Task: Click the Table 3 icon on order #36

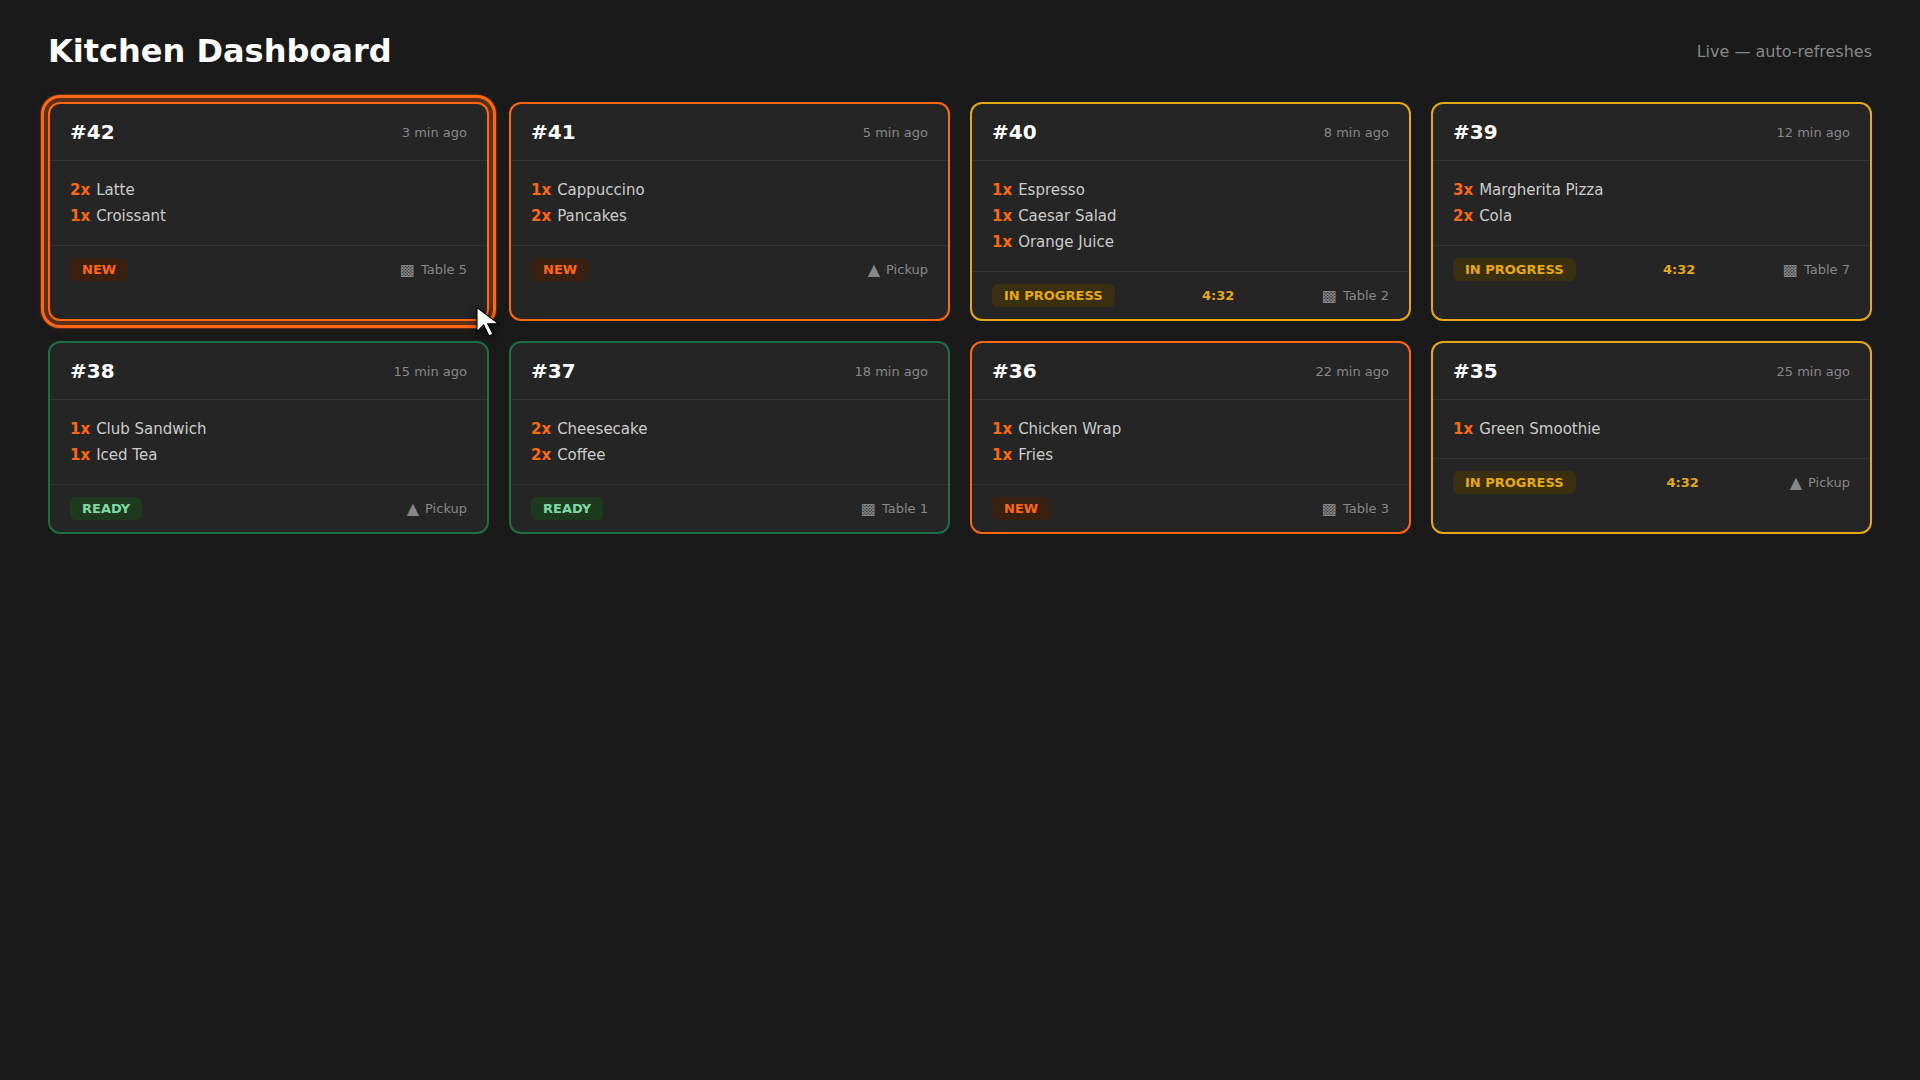Action: tap(1329, 510)
